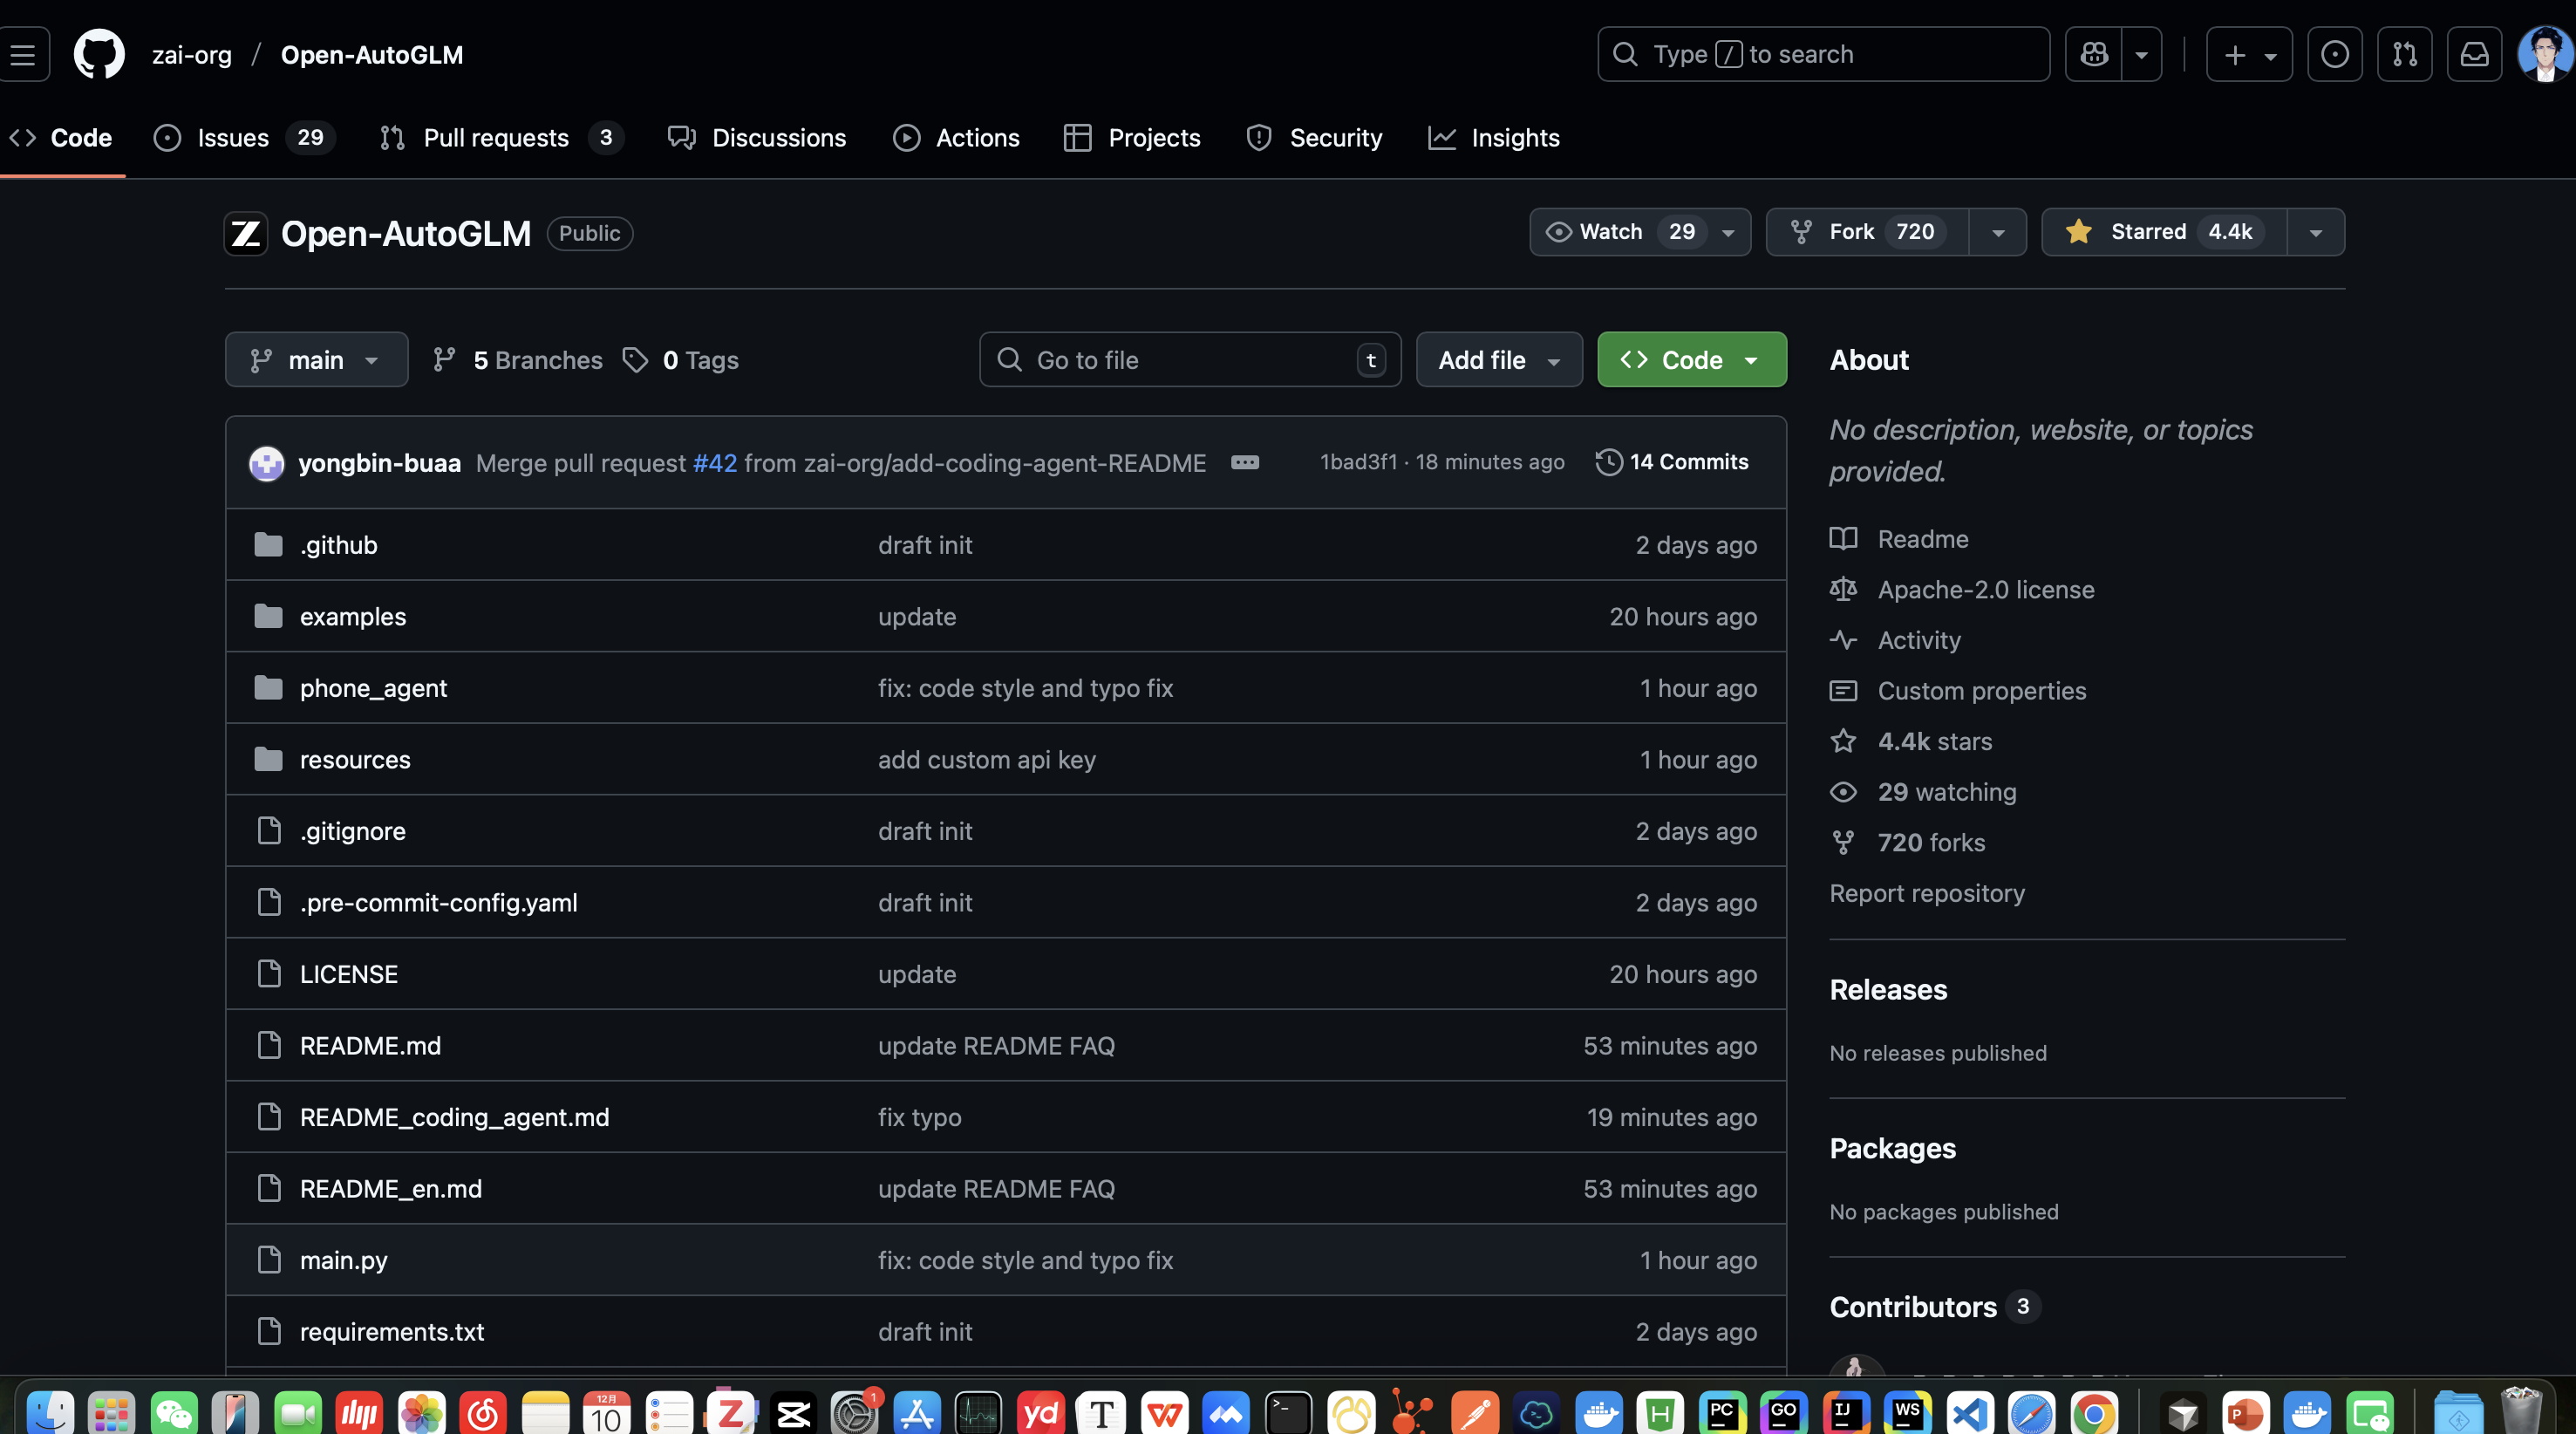Open the README_coding_agent.md file

coord(454,1117)
